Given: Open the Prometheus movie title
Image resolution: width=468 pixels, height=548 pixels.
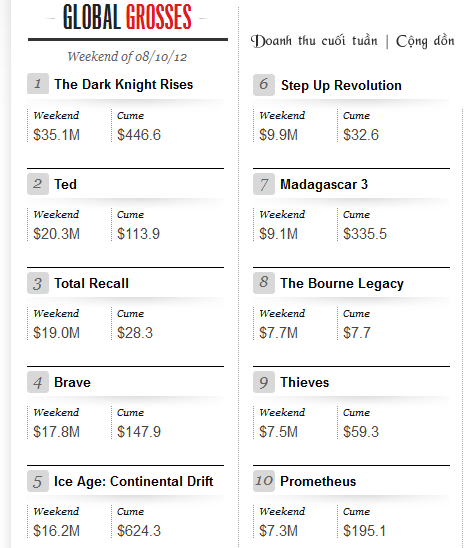Looking at the screenshot, I should (318, 481).
